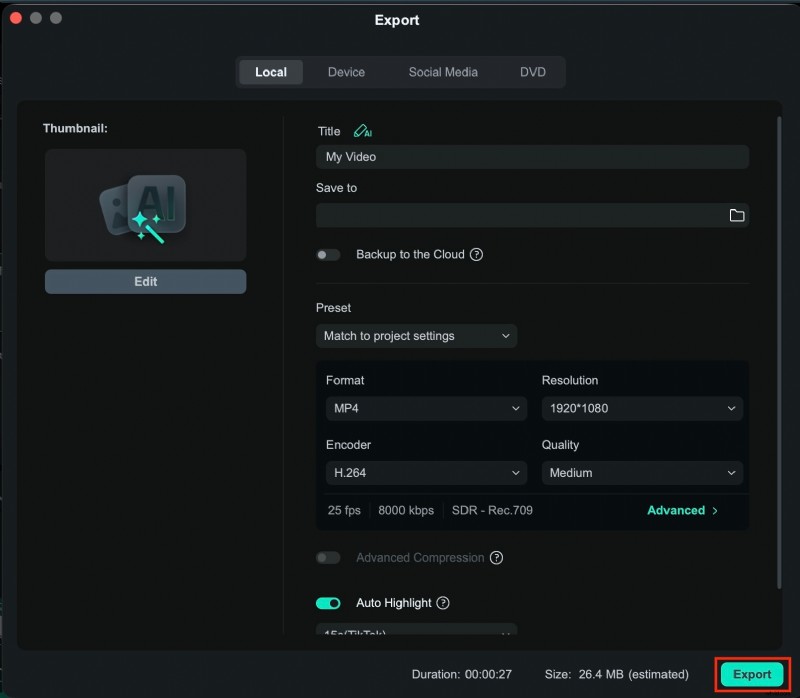Viewport: 800px width, 698px height.
Task: Switch to the Social Media tab
Action: click(x=443, y=71)
